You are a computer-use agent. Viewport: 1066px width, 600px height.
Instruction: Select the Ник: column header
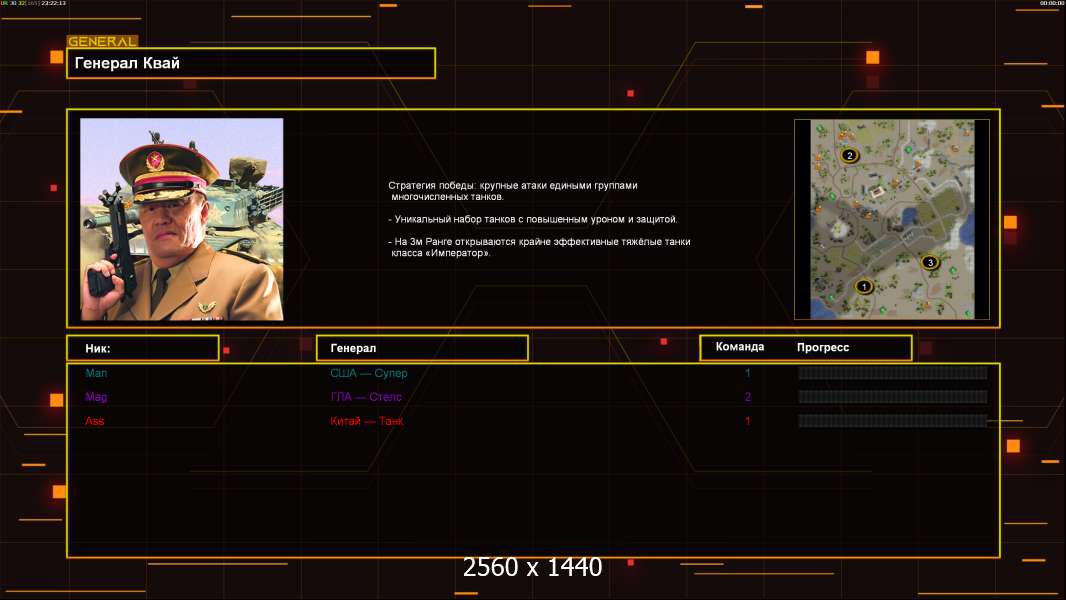coord(142,348)
